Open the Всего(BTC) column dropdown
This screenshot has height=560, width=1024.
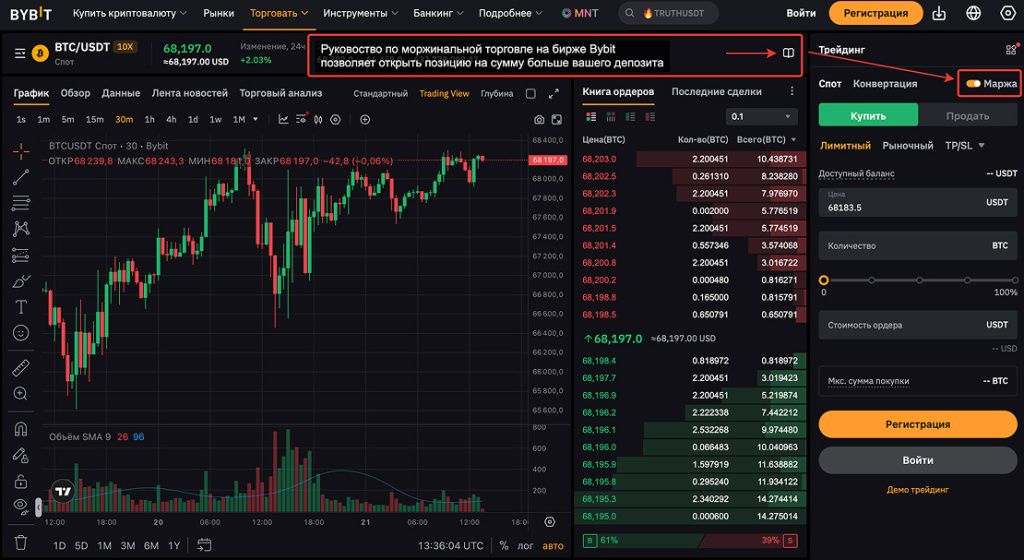(x=793, y=140)
